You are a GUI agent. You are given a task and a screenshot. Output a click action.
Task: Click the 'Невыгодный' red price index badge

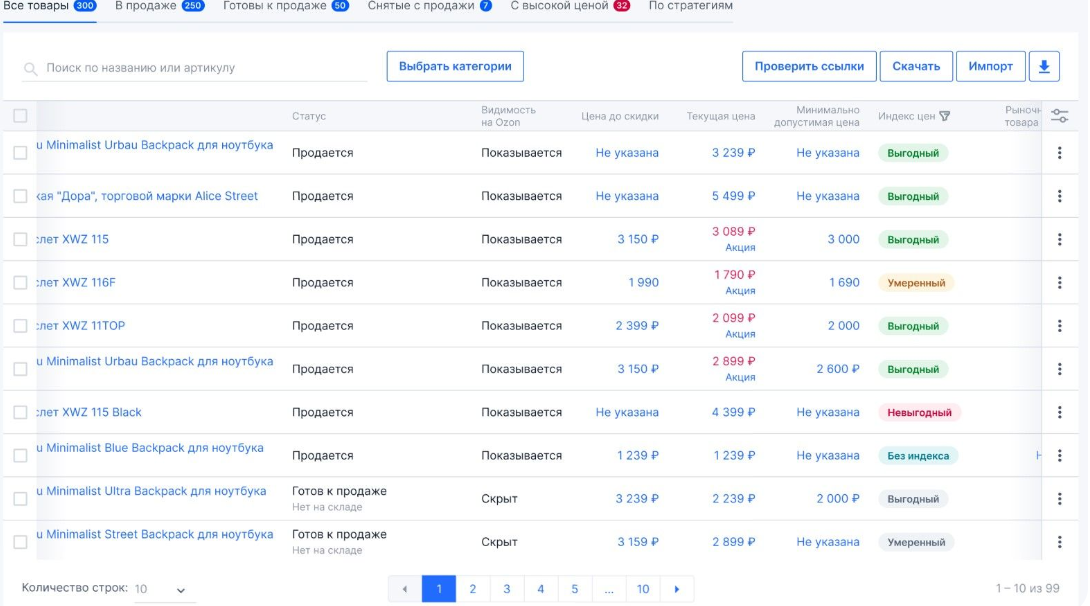(919, 412)
